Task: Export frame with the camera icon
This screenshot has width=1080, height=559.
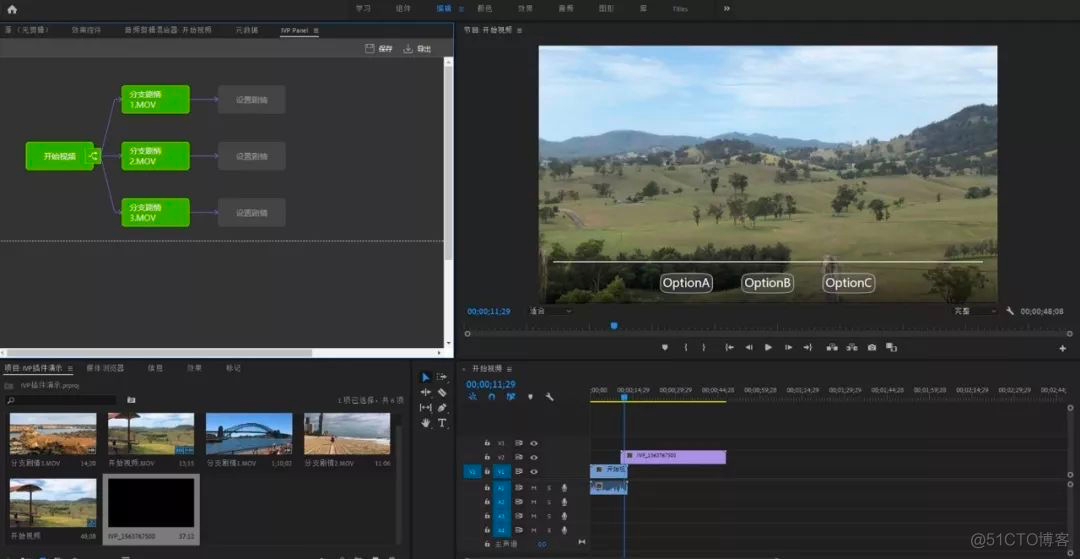Action: [x=872, y=347]
